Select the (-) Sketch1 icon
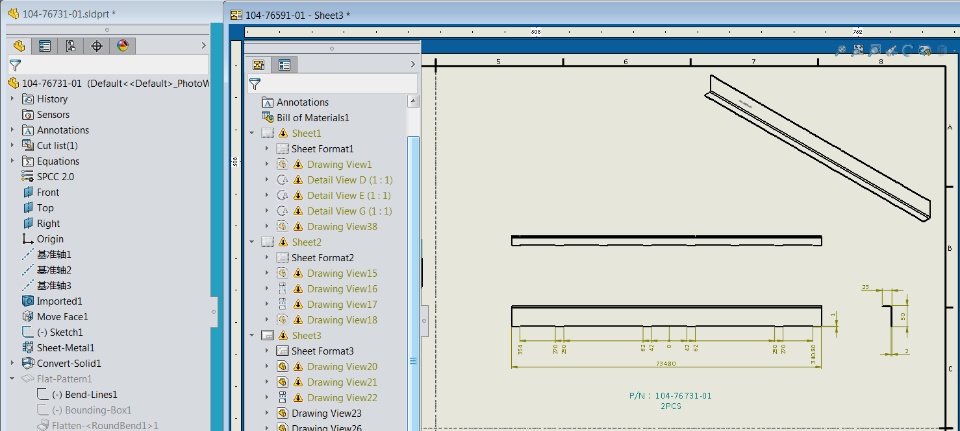This screenshot has width=960, height=431. coord(28,332)
